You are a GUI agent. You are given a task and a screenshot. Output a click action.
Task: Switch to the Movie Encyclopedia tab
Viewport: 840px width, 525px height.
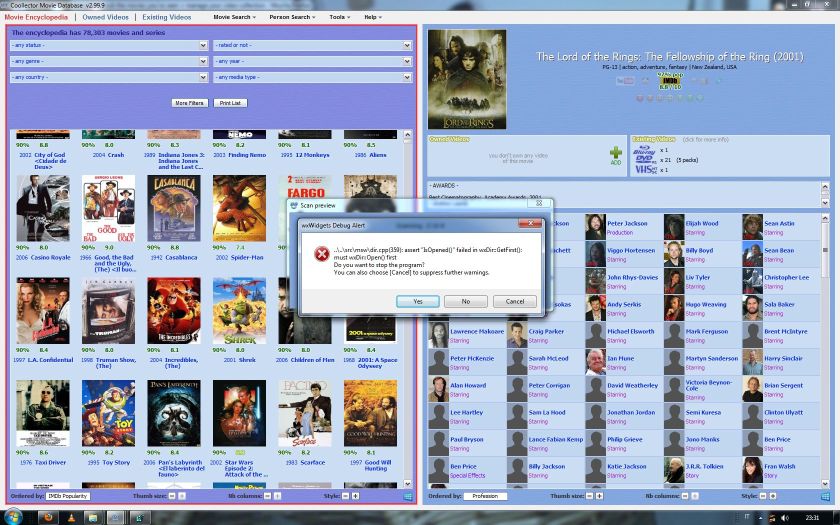36,17
